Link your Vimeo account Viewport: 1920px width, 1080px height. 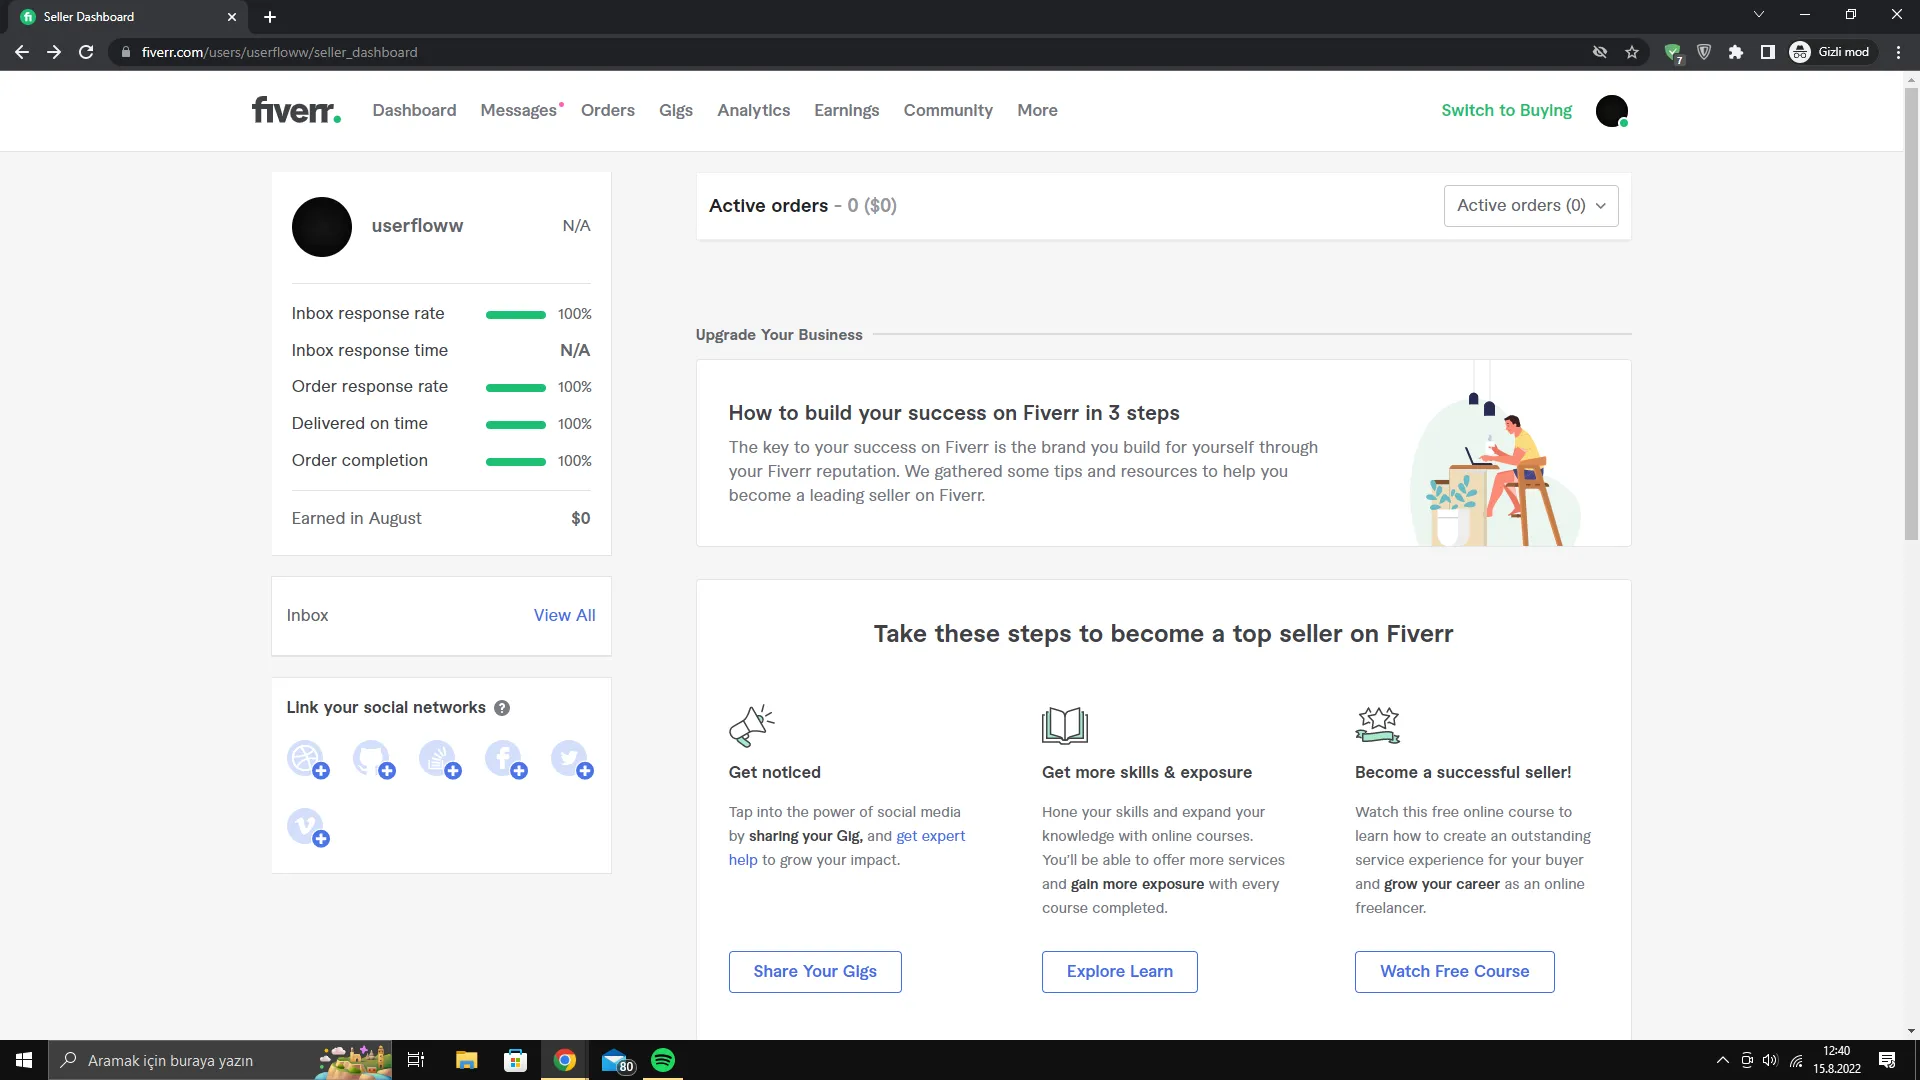(307, 828)
